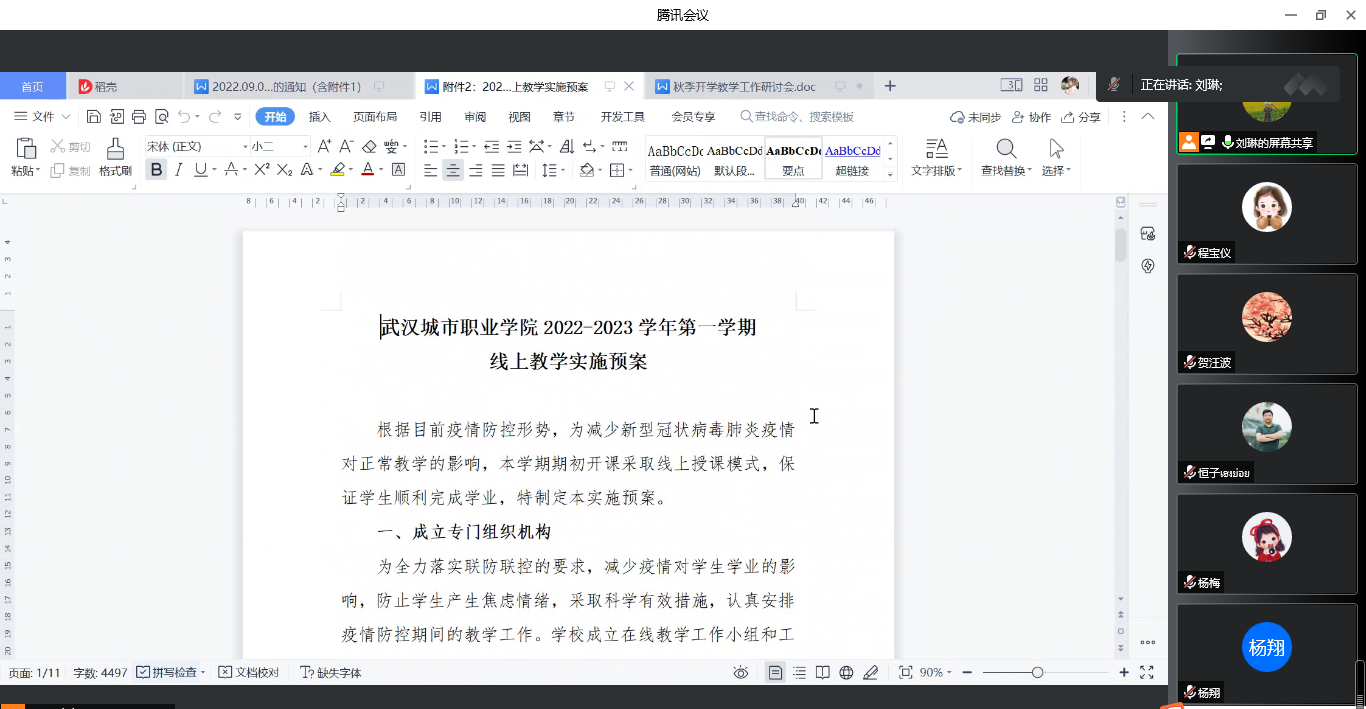The image size is (1366, 709).
Task: Toggle Bold formatting
Action: 156,170
